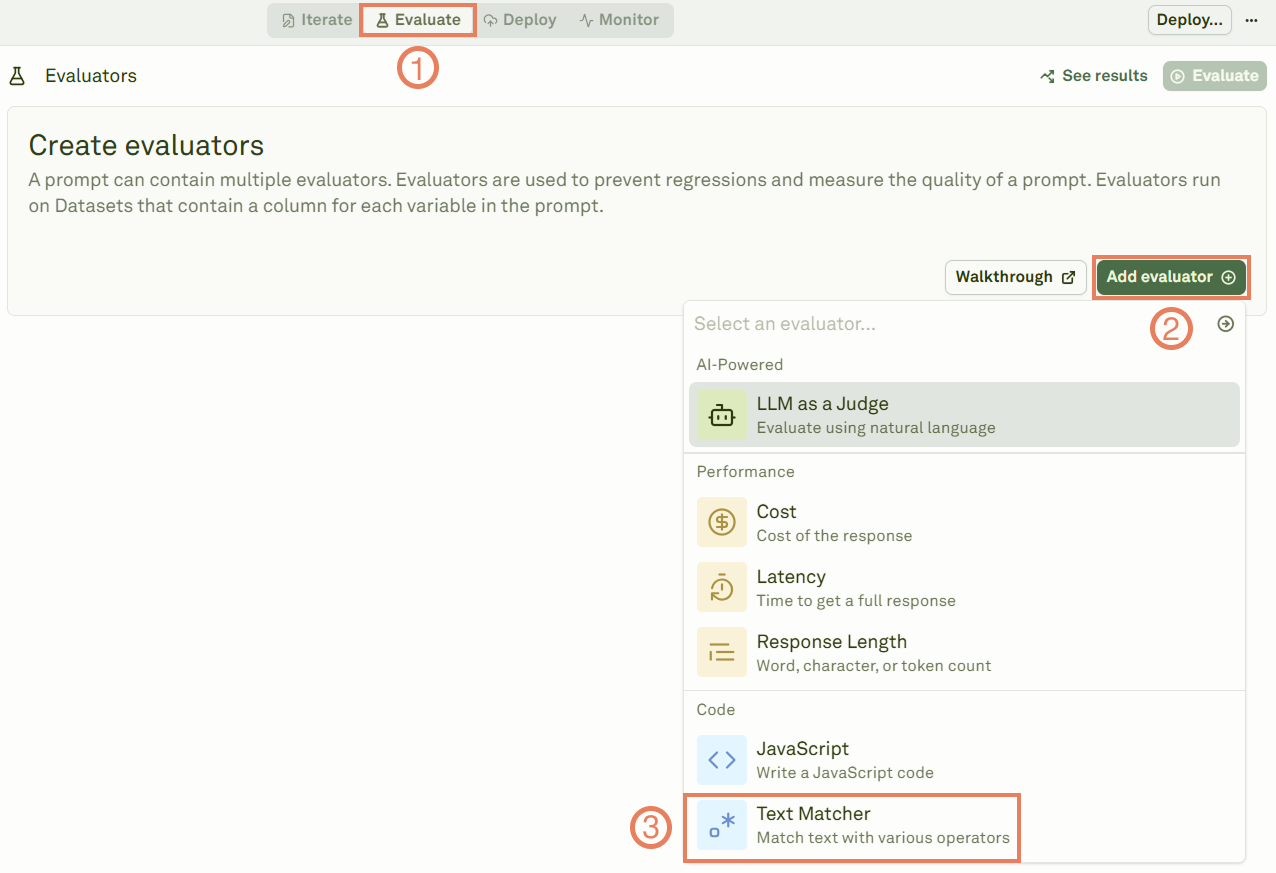The image size is (1276, 873).
Task: Open the Walkthrough external link
Action: pyautogui.click(x=1015, y=277)
